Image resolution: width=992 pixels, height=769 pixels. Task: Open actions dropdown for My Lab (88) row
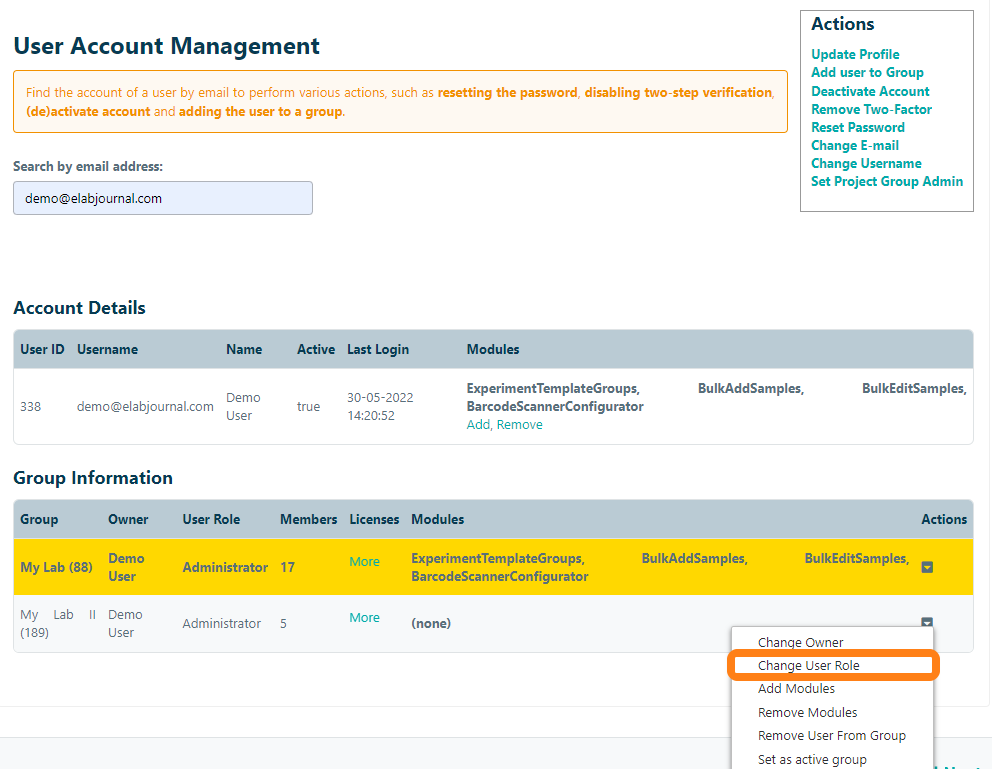click(x=927, y=567)
